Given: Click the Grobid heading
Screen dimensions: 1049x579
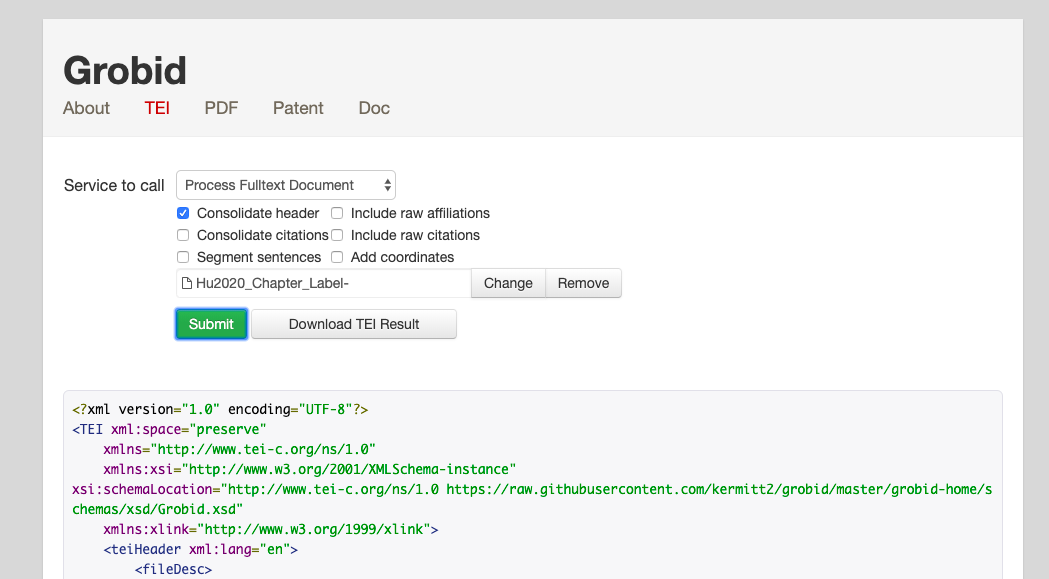Looking at the screenshot, I should [x=124, y=71].
